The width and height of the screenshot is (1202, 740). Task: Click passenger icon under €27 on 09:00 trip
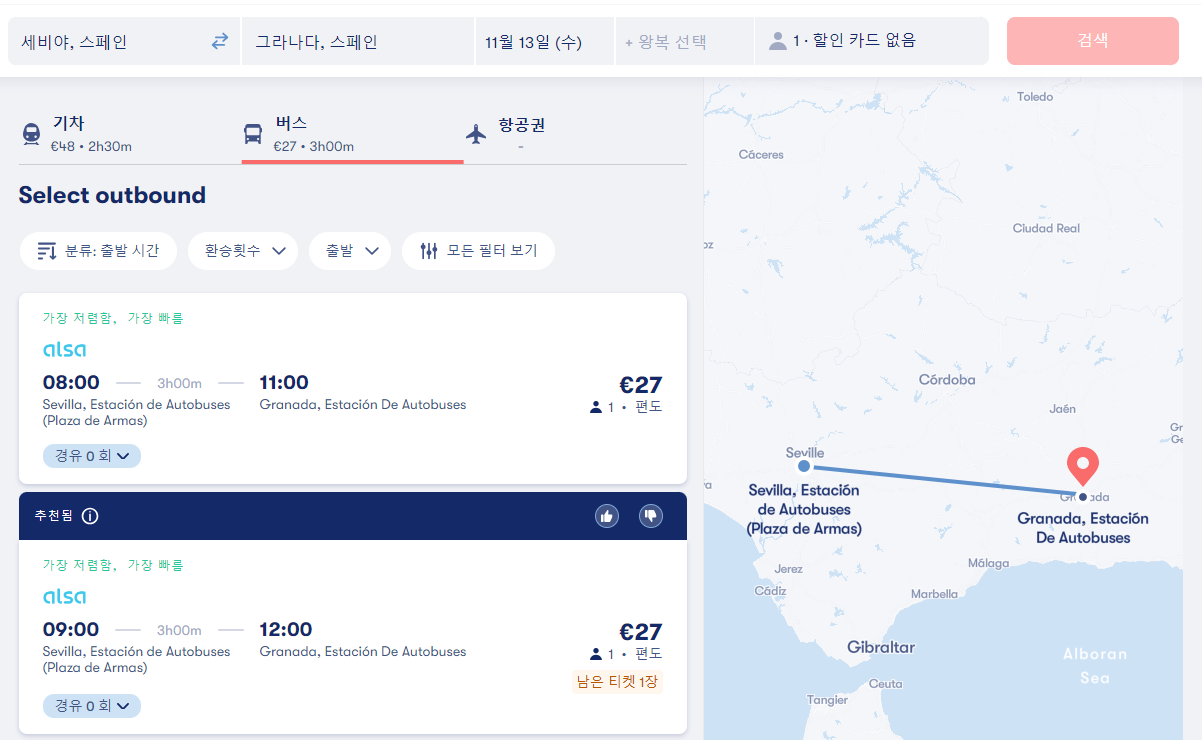[x=596, y=654]
